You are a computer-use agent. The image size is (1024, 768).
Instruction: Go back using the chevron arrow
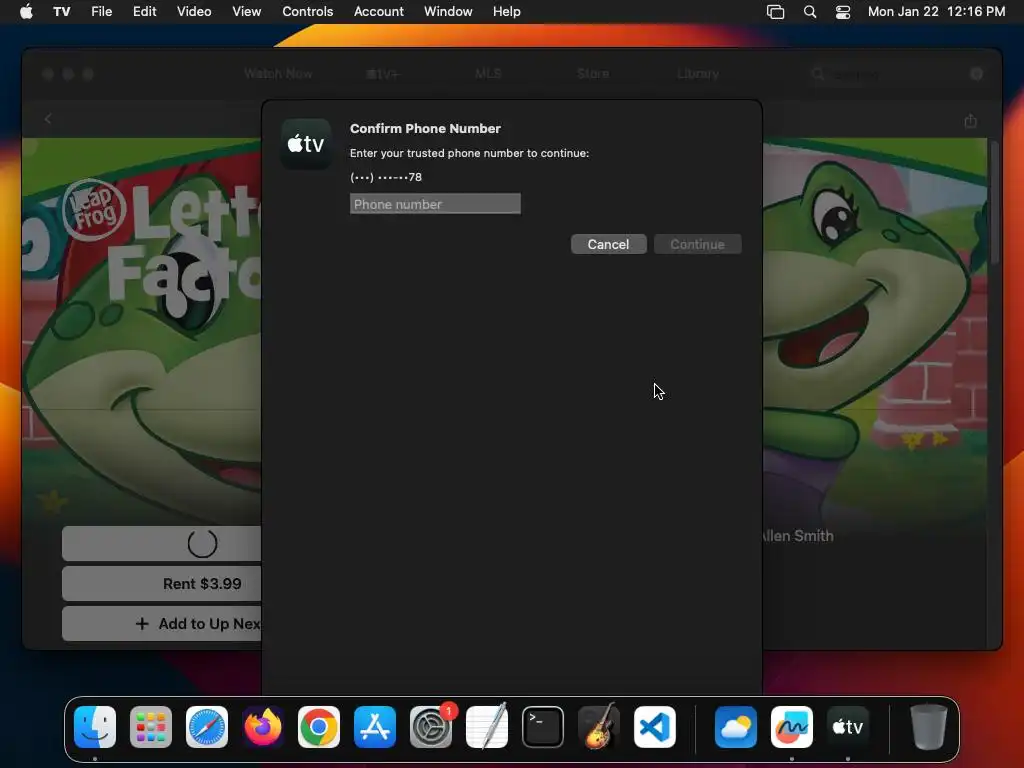click(48, 119)
